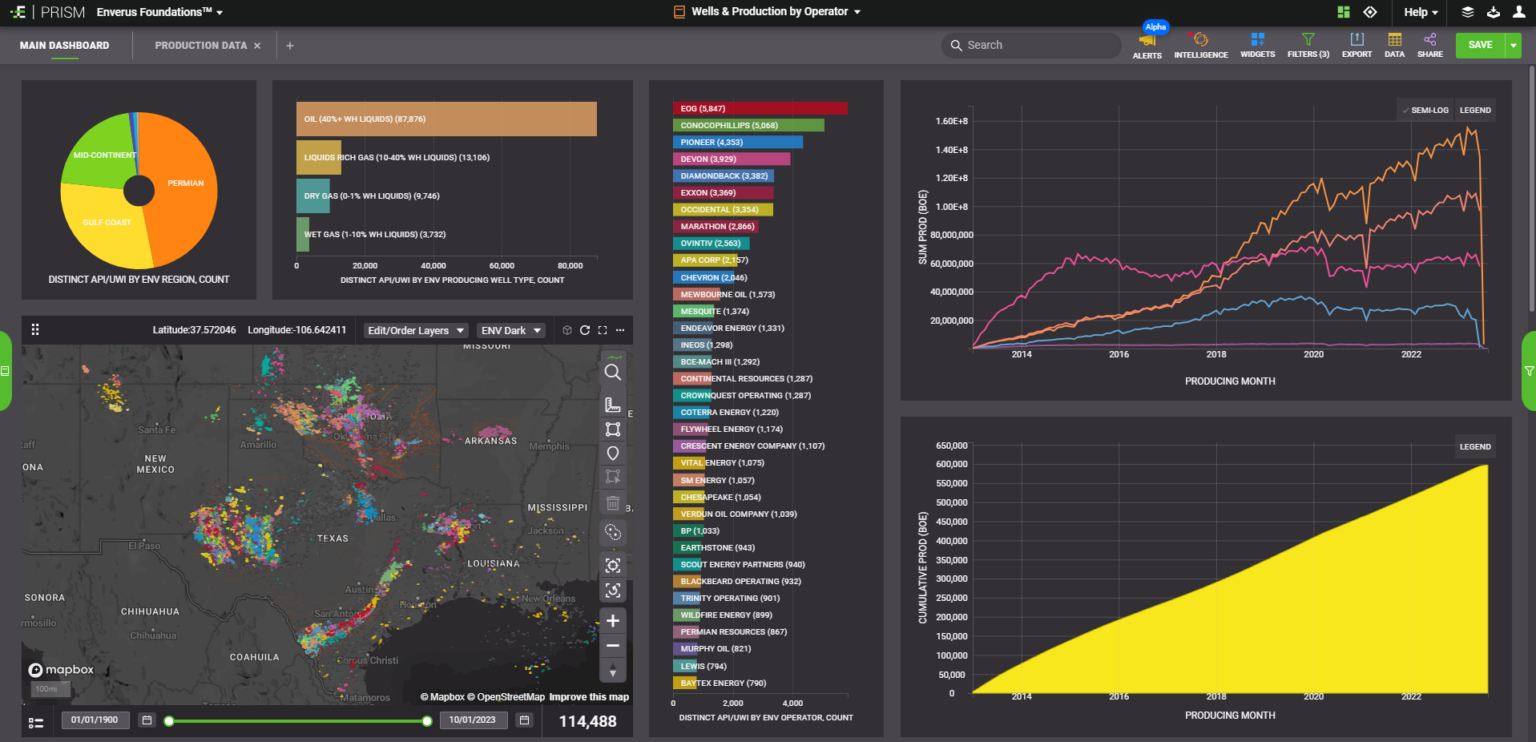This screenshot has width=1536, height=742.
Task: Open the EXPORT options
Action: (1357, 45)
